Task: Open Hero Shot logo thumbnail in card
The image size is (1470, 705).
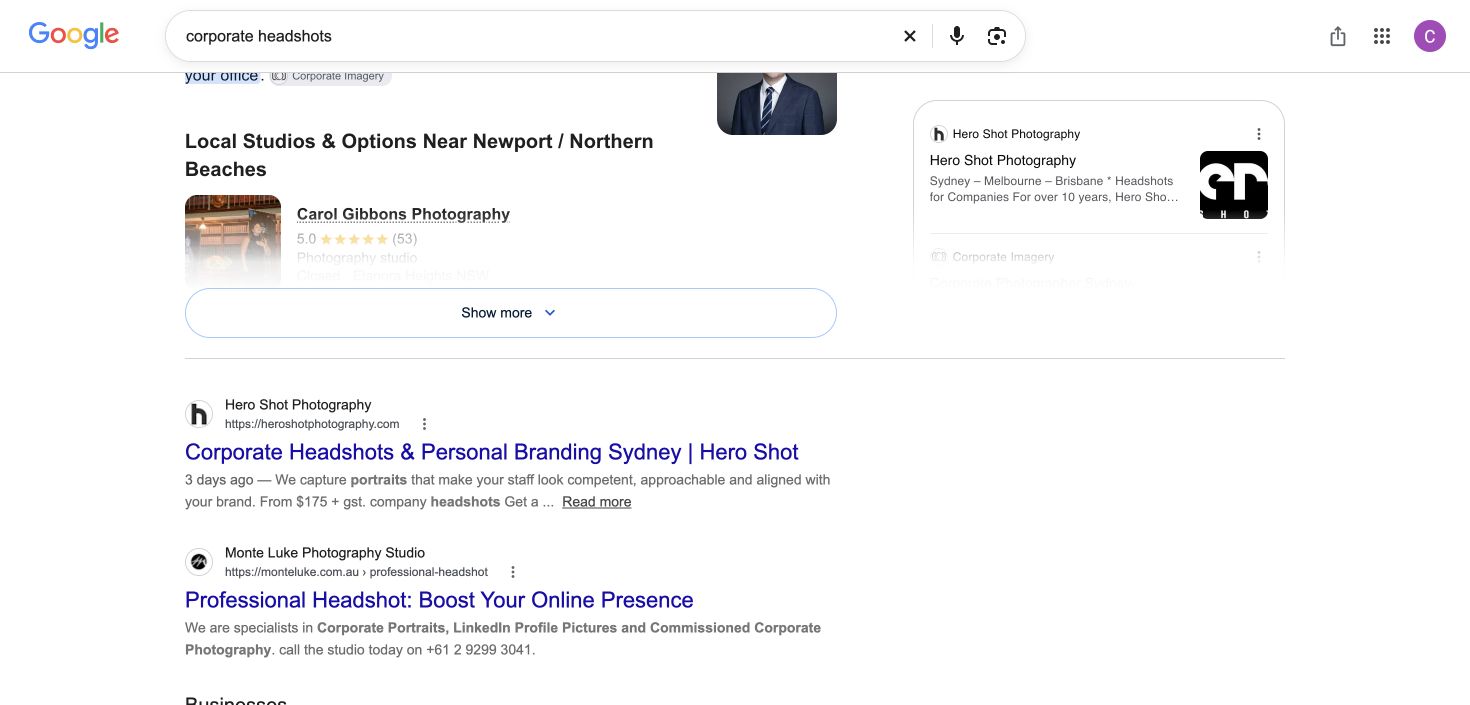Action: click(x=1234, y=185)
